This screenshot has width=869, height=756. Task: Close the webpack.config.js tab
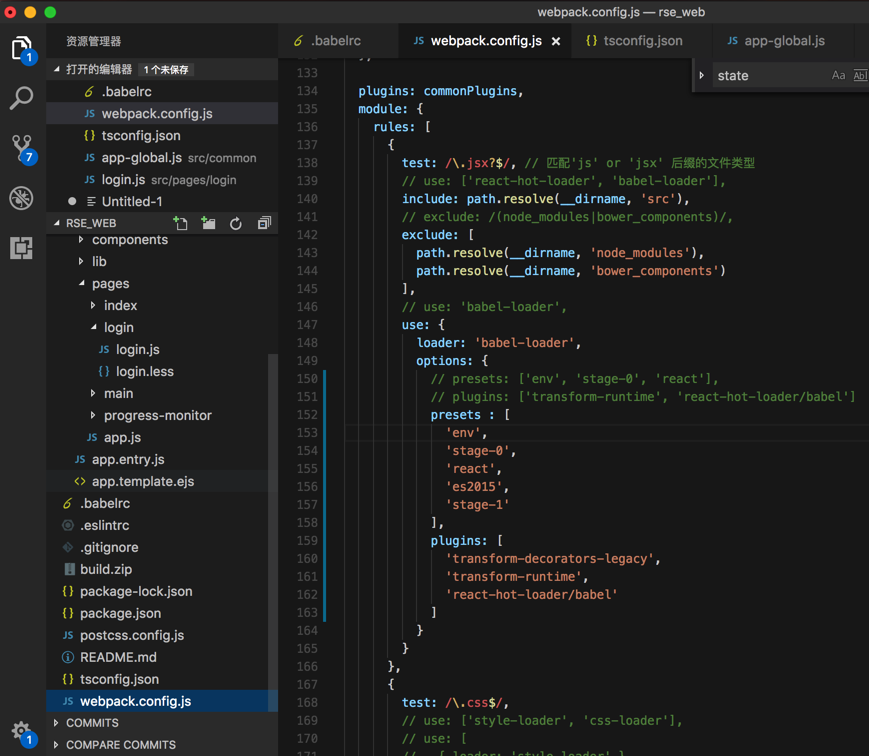[x=556, y=41]
